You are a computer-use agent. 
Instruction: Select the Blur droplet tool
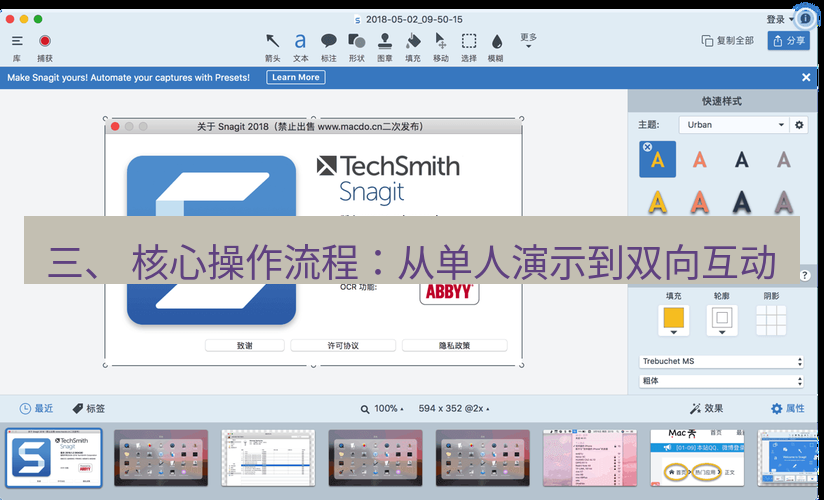(x=496, y=41)
